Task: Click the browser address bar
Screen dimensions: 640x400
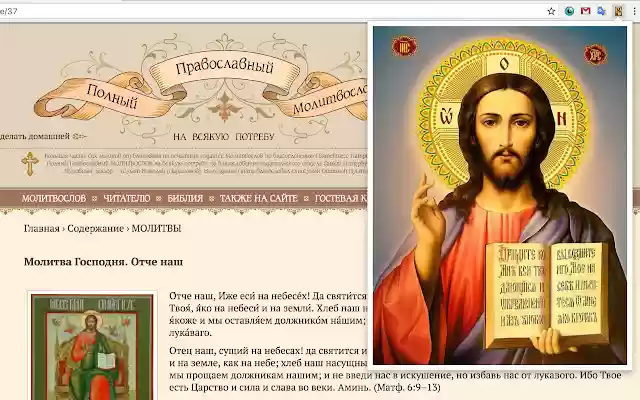Action: (269, 11)
